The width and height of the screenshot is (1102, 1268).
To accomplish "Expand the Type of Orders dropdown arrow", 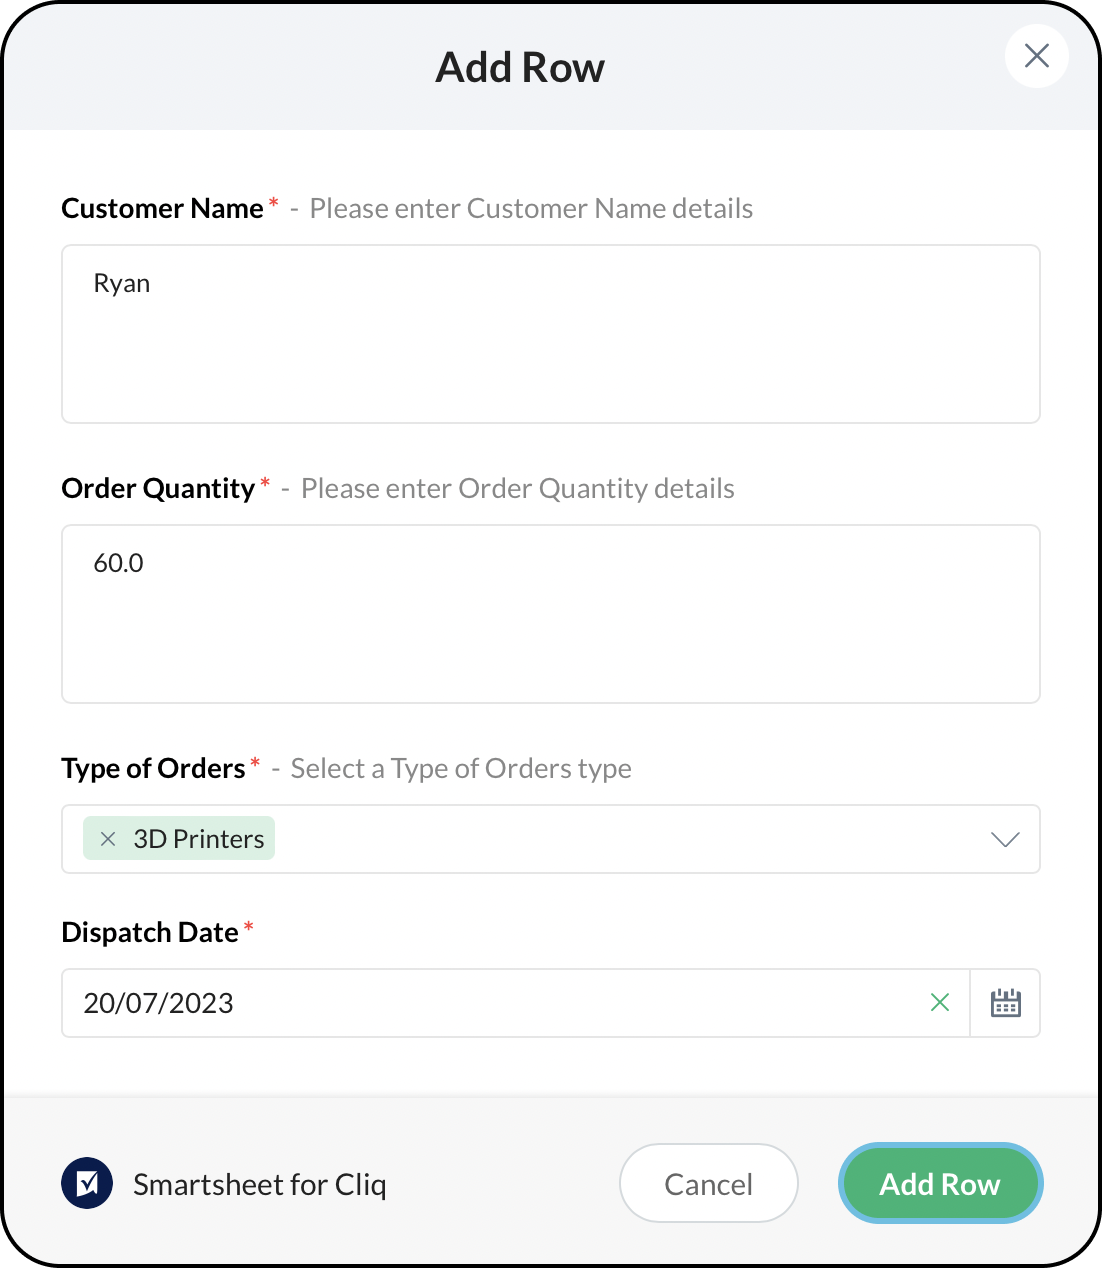I will (x=1004, y=839).
